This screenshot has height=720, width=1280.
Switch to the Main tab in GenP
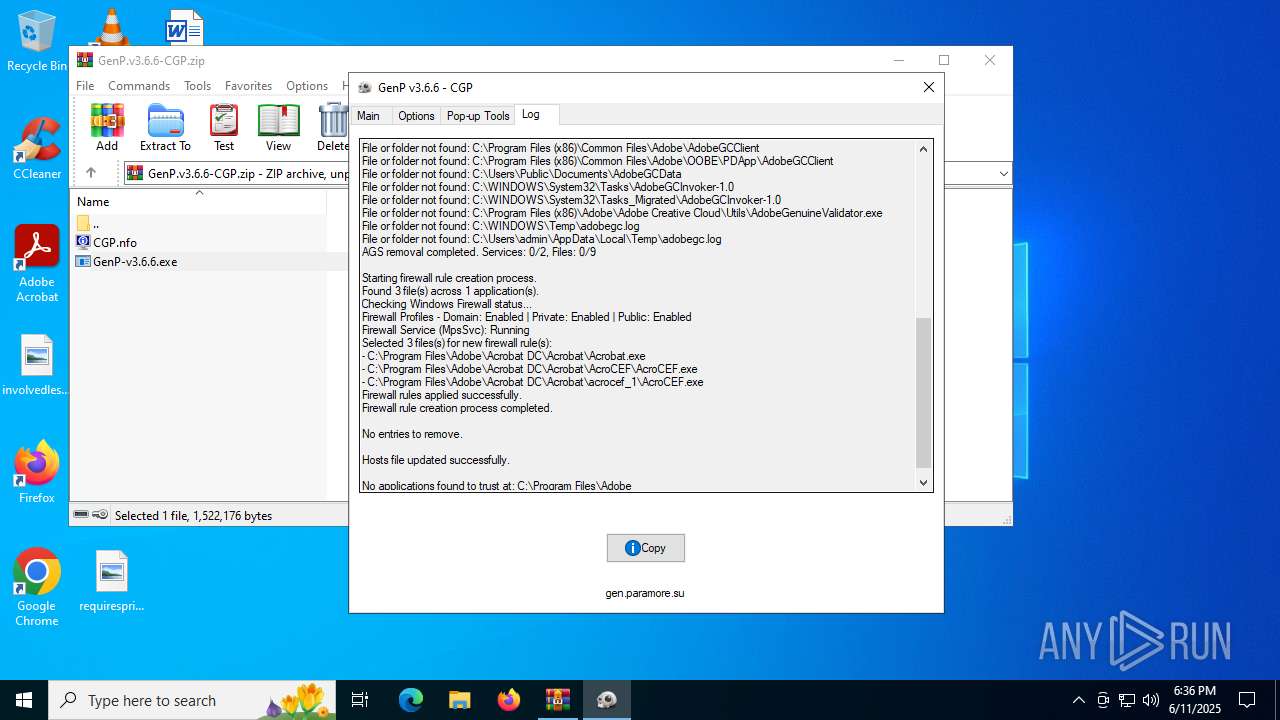pos(368,116)
